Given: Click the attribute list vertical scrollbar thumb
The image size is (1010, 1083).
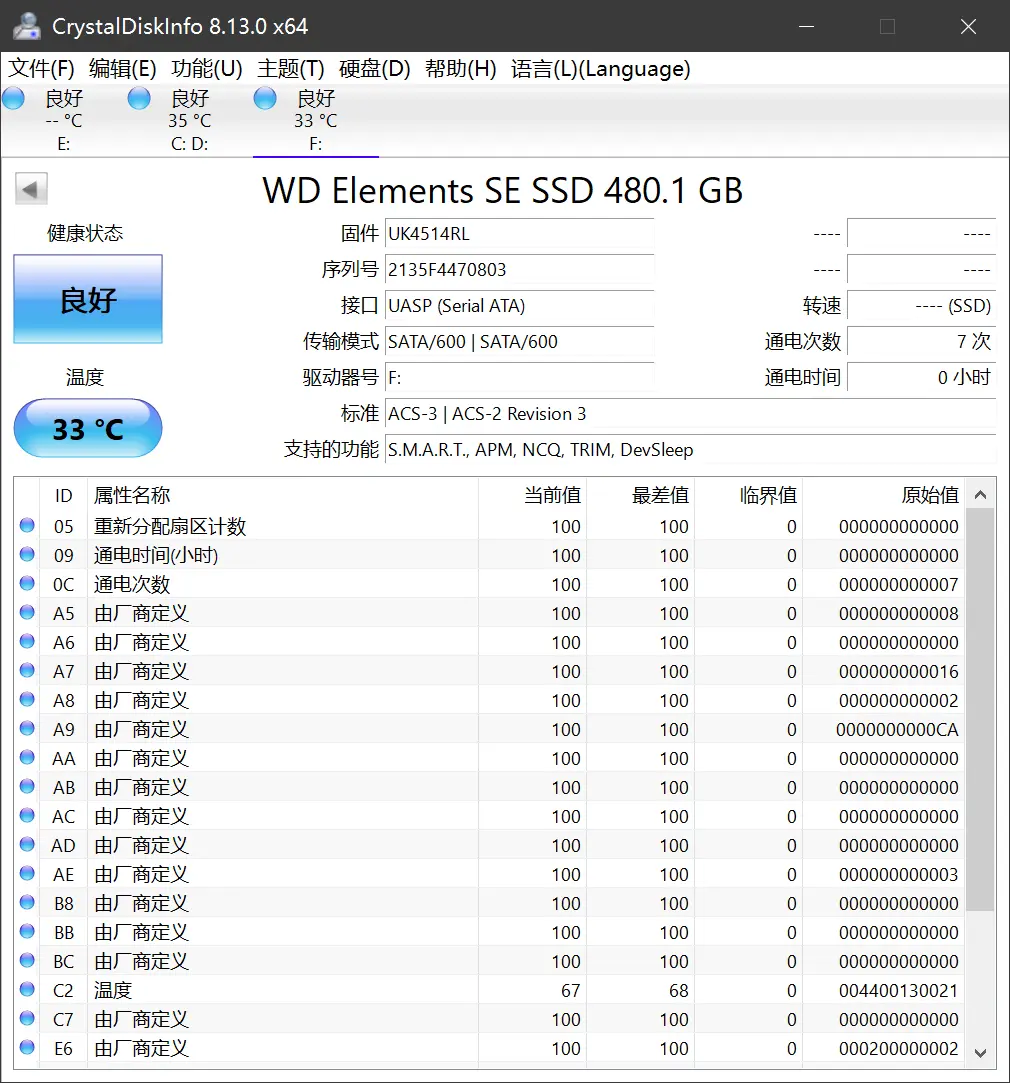Looking at the screenshot, I should (980, 710).
